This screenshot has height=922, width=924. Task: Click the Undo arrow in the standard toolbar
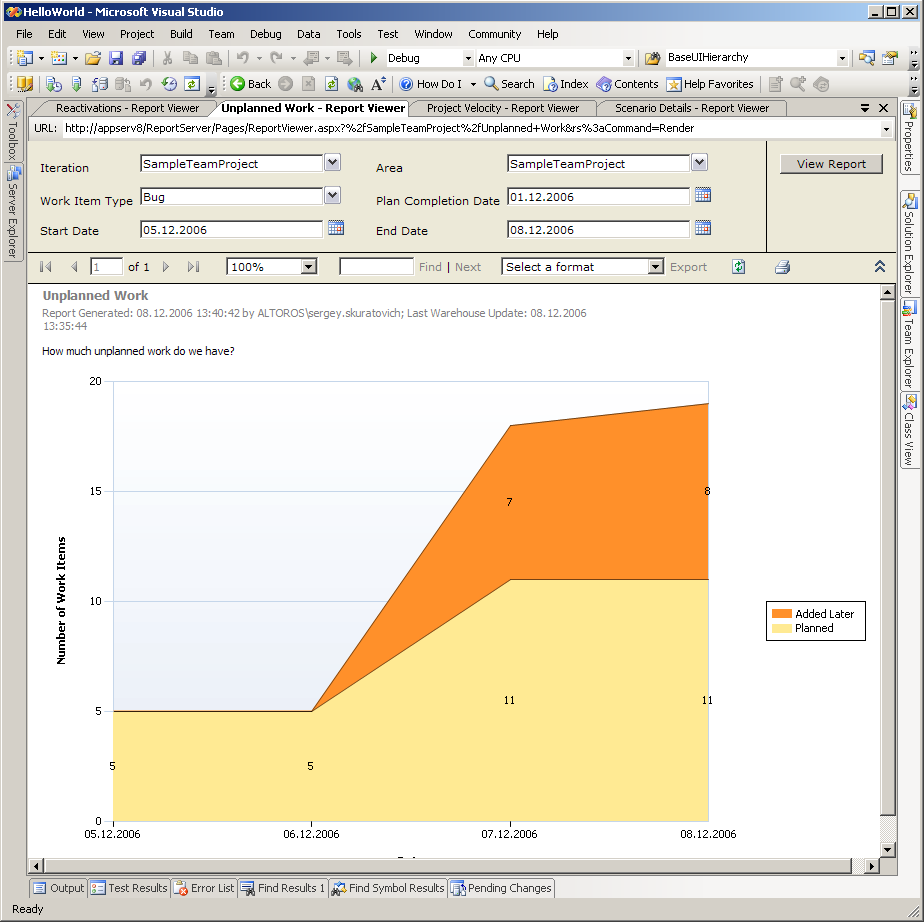242,58
